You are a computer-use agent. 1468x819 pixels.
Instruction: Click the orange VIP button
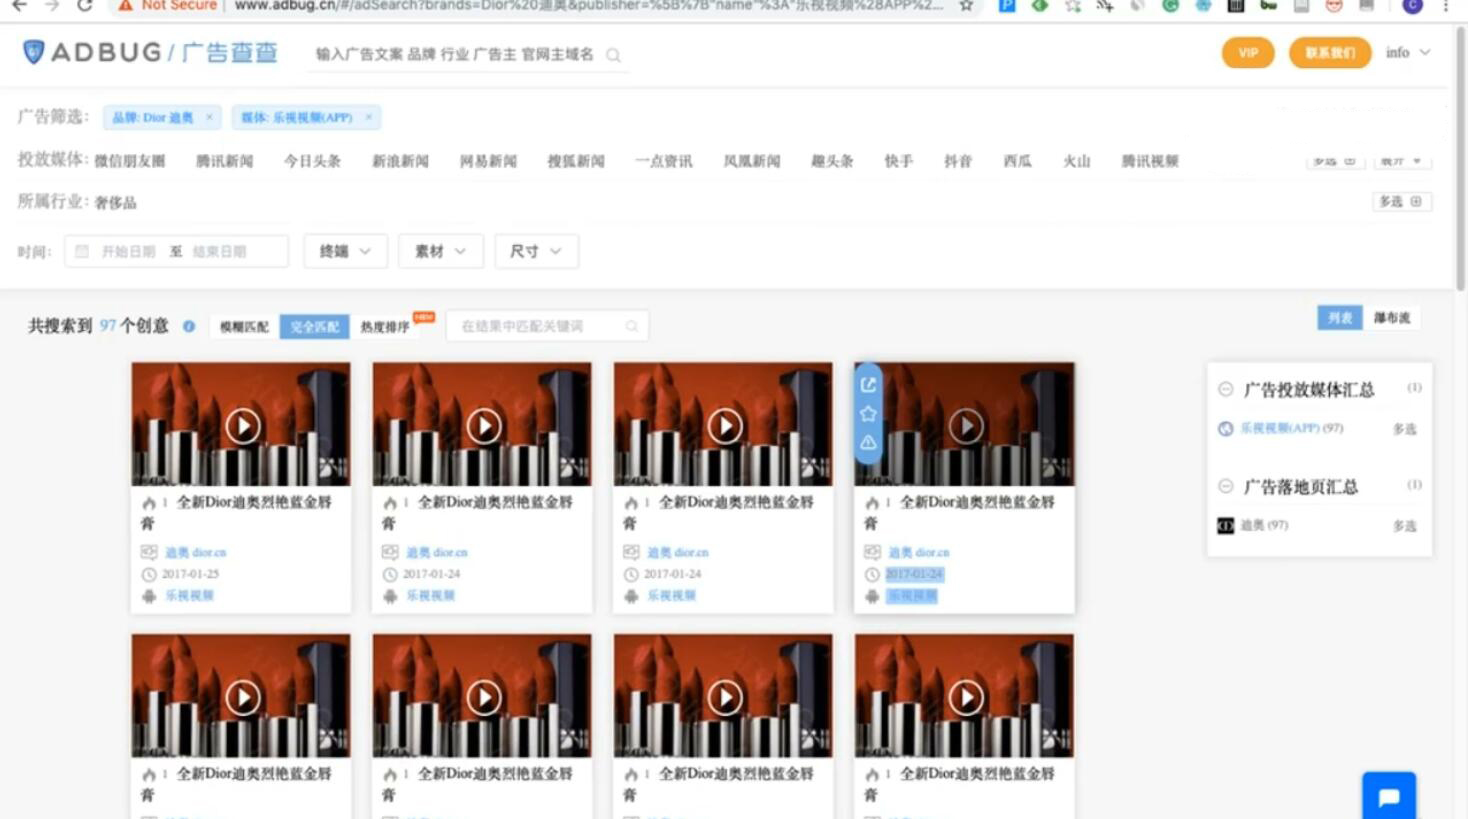1247,53
